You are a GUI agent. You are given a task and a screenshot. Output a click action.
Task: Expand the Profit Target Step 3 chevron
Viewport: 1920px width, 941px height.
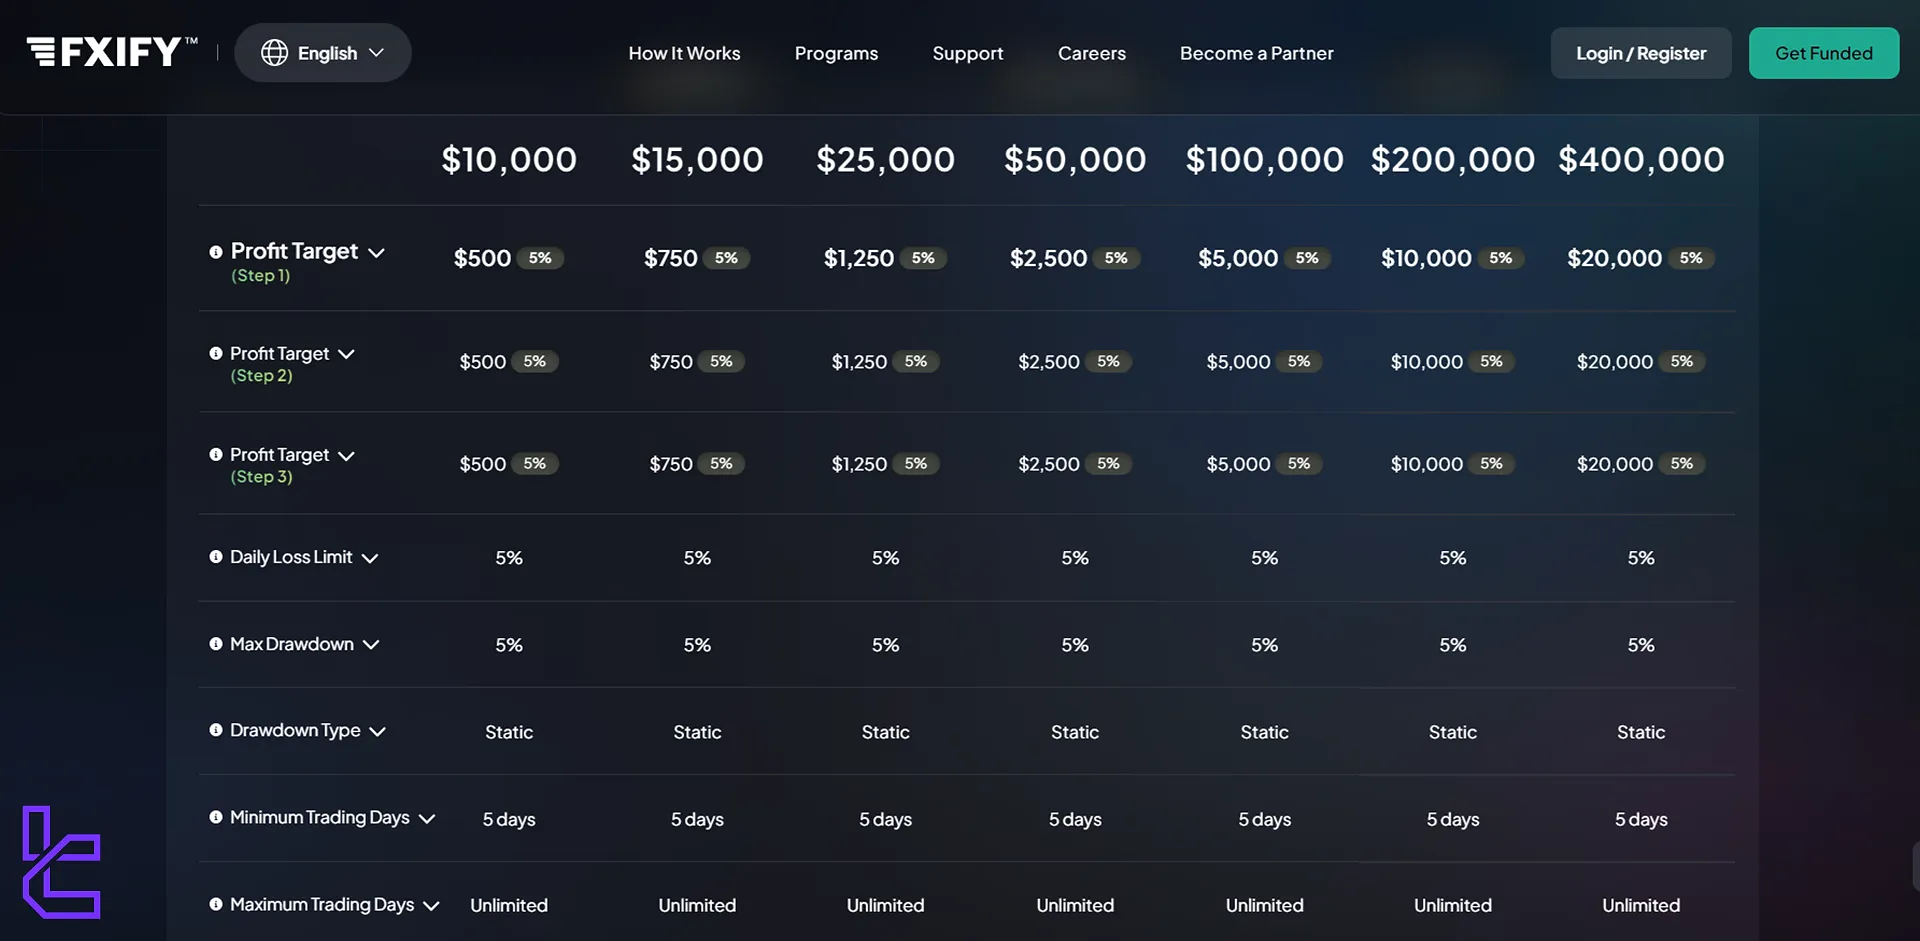coord(346,456)
